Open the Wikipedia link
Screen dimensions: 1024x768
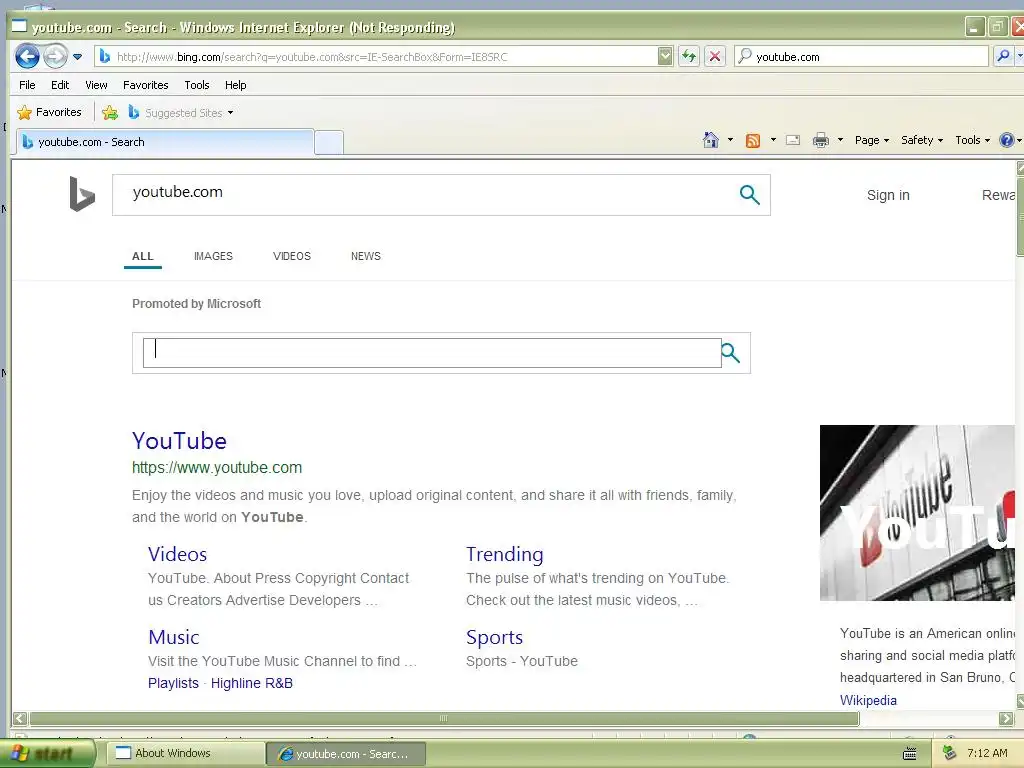(x=868, y=700)
